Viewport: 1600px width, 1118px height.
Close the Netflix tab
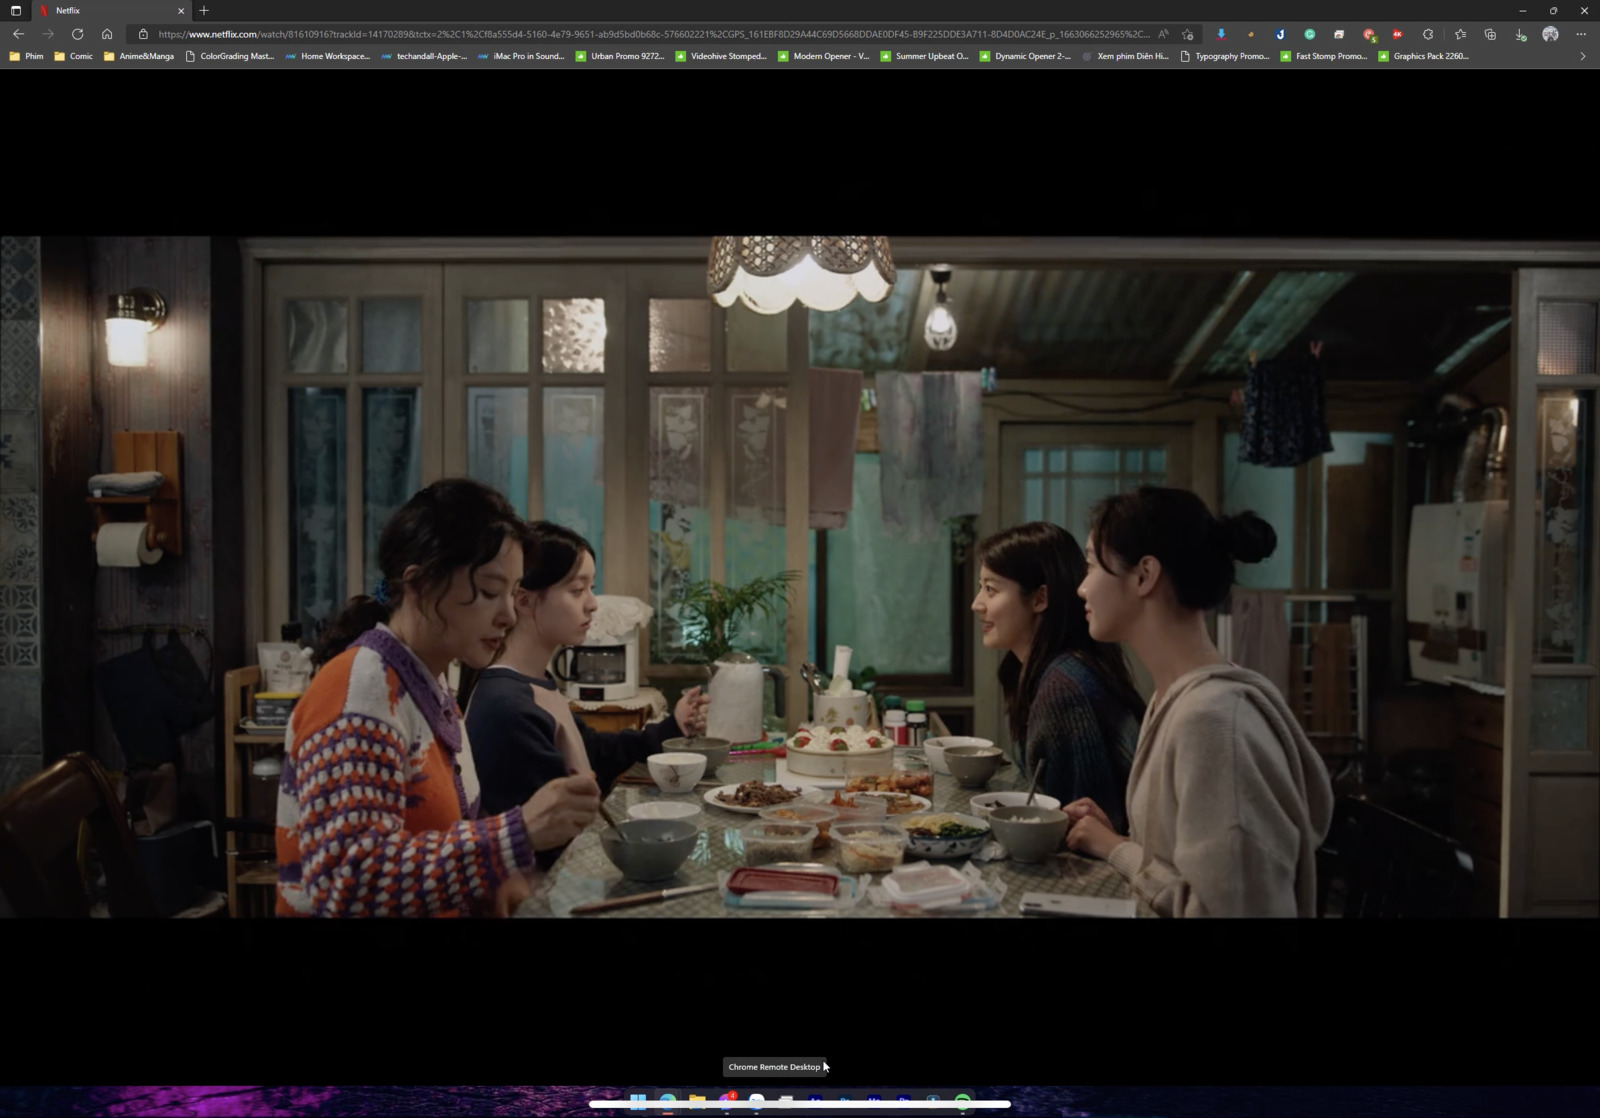tap(181, 10)
